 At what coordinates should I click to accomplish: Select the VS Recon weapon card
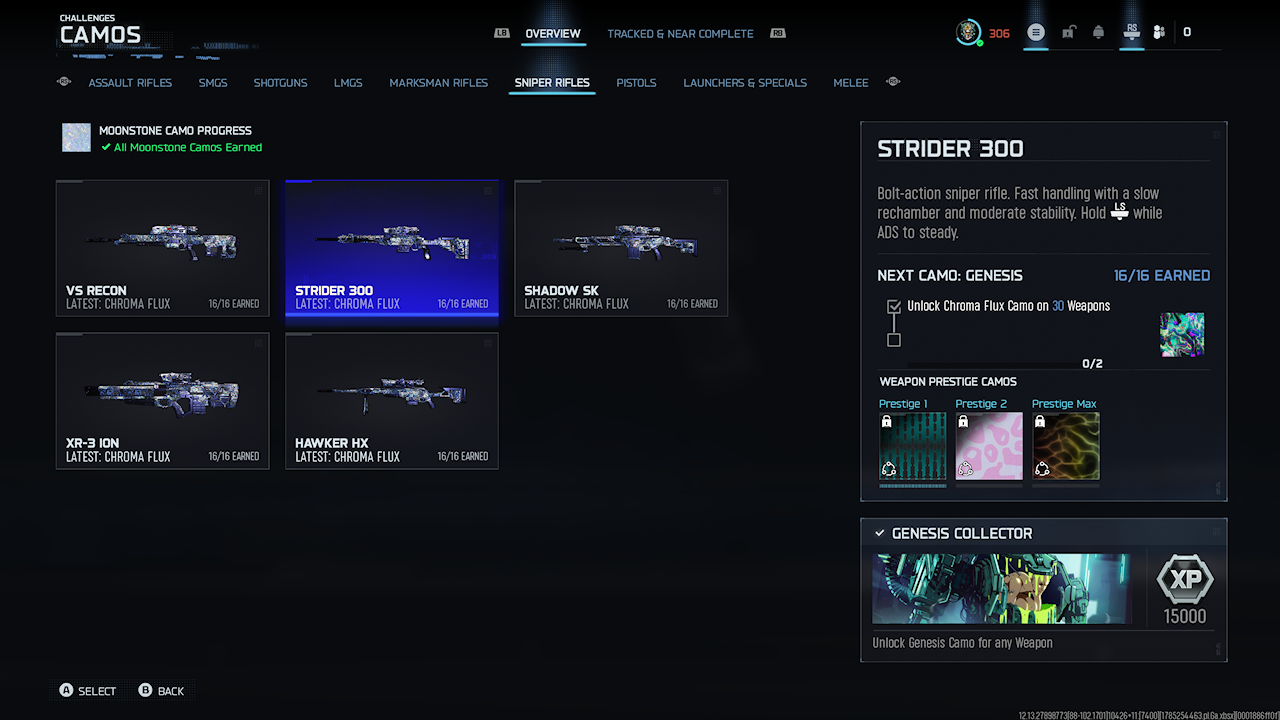point(162,248)
